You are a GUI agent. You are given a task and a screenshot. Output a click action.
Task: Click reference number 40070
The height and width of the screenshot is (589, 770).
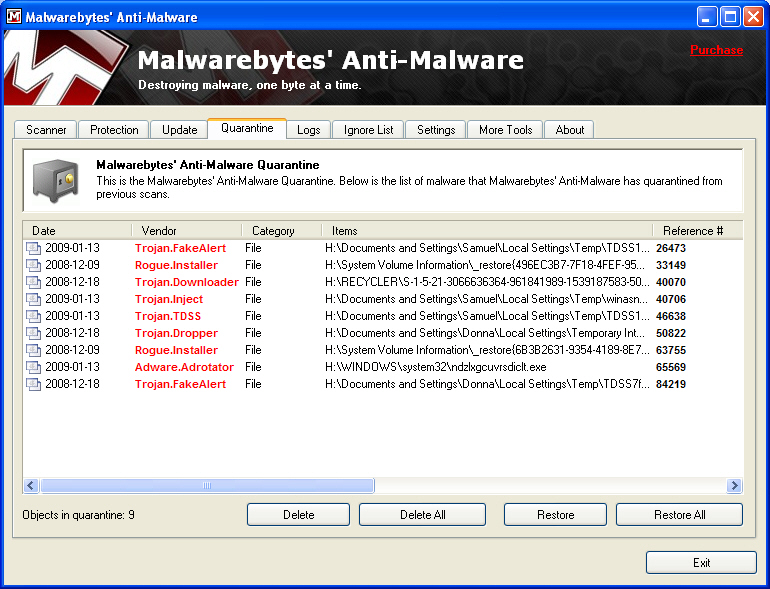tap(671, 282)
